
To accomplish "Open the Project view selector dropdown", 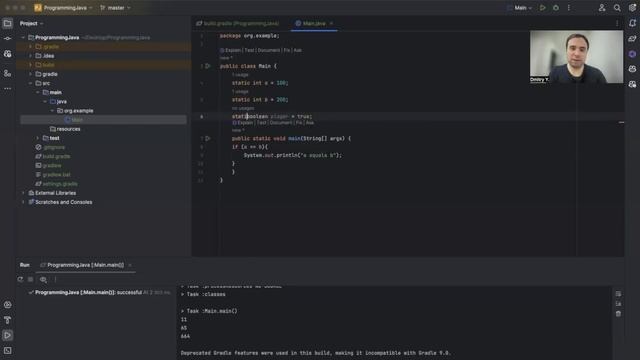I will [x=31, y=24].
